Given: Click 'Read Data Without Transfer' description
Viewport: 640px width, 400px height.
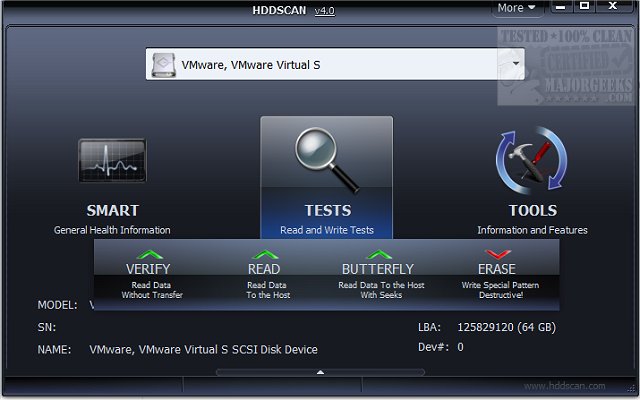Looking at the screenshot, I should point(151,290).
